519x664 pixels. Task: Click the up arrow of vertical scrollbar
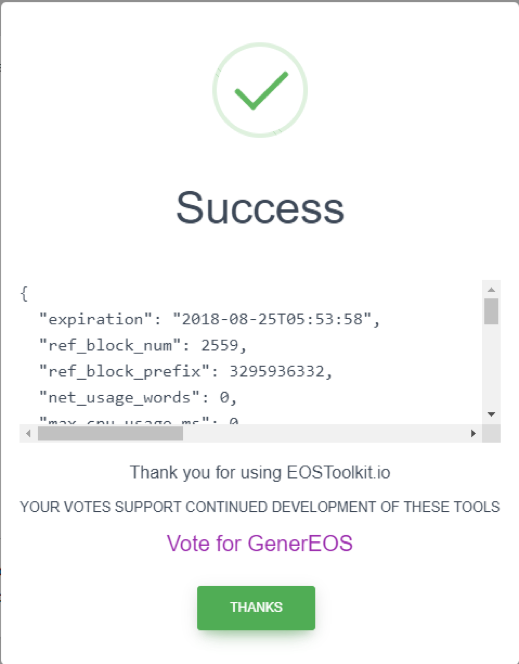tap(491, 290)
